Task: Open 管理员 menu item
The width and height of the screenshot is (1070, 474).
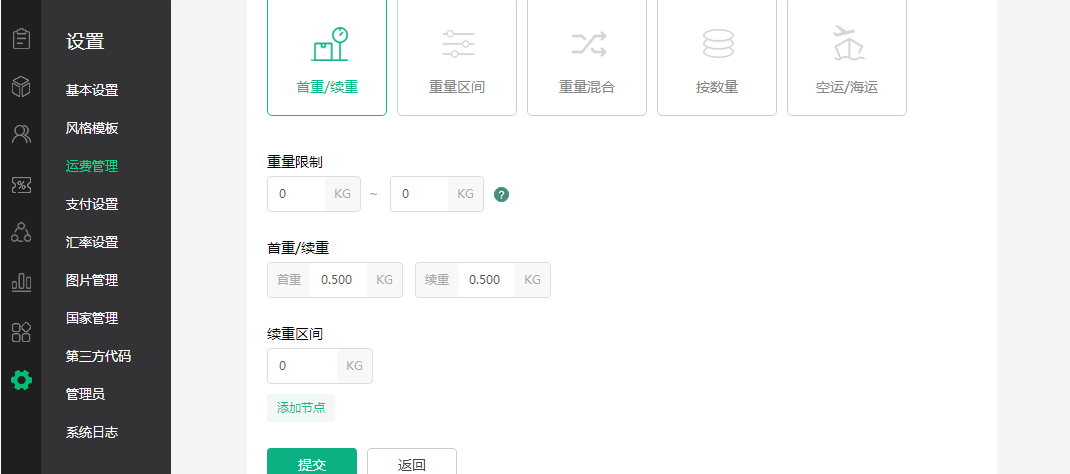Action: point(85,394)
